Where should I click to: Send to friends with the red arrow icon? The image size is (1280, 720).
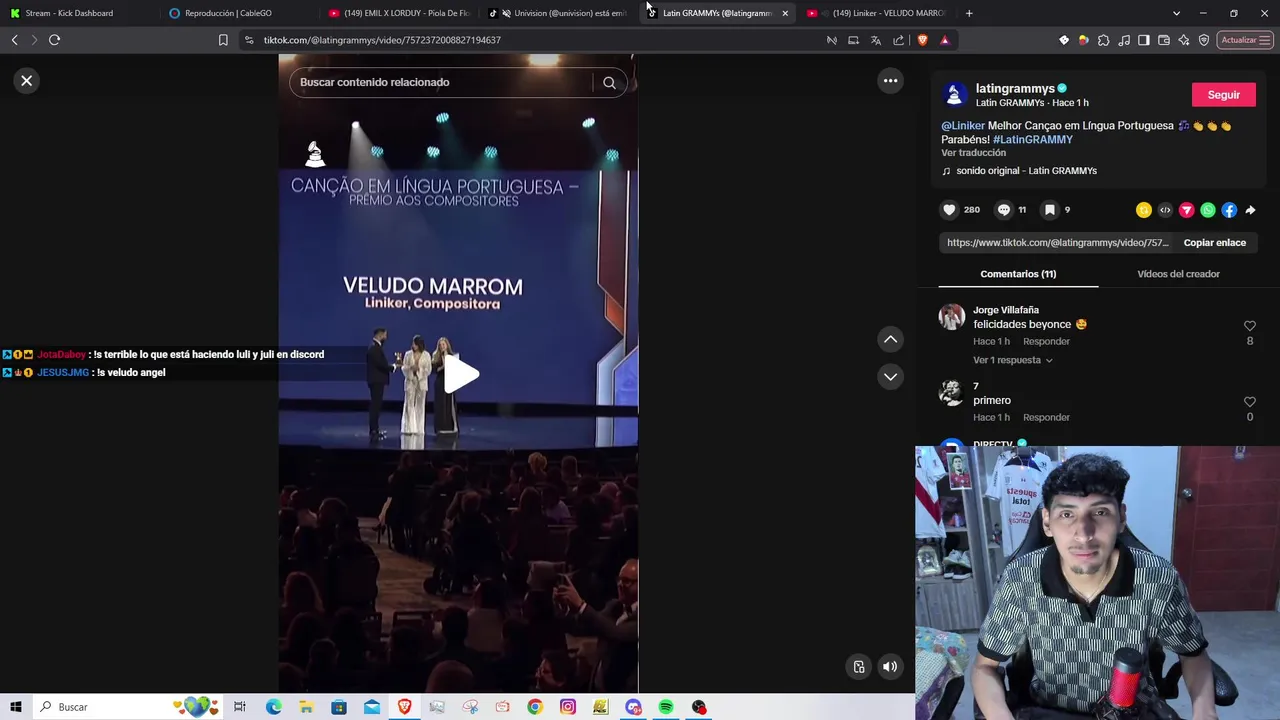click(1186, 210)
